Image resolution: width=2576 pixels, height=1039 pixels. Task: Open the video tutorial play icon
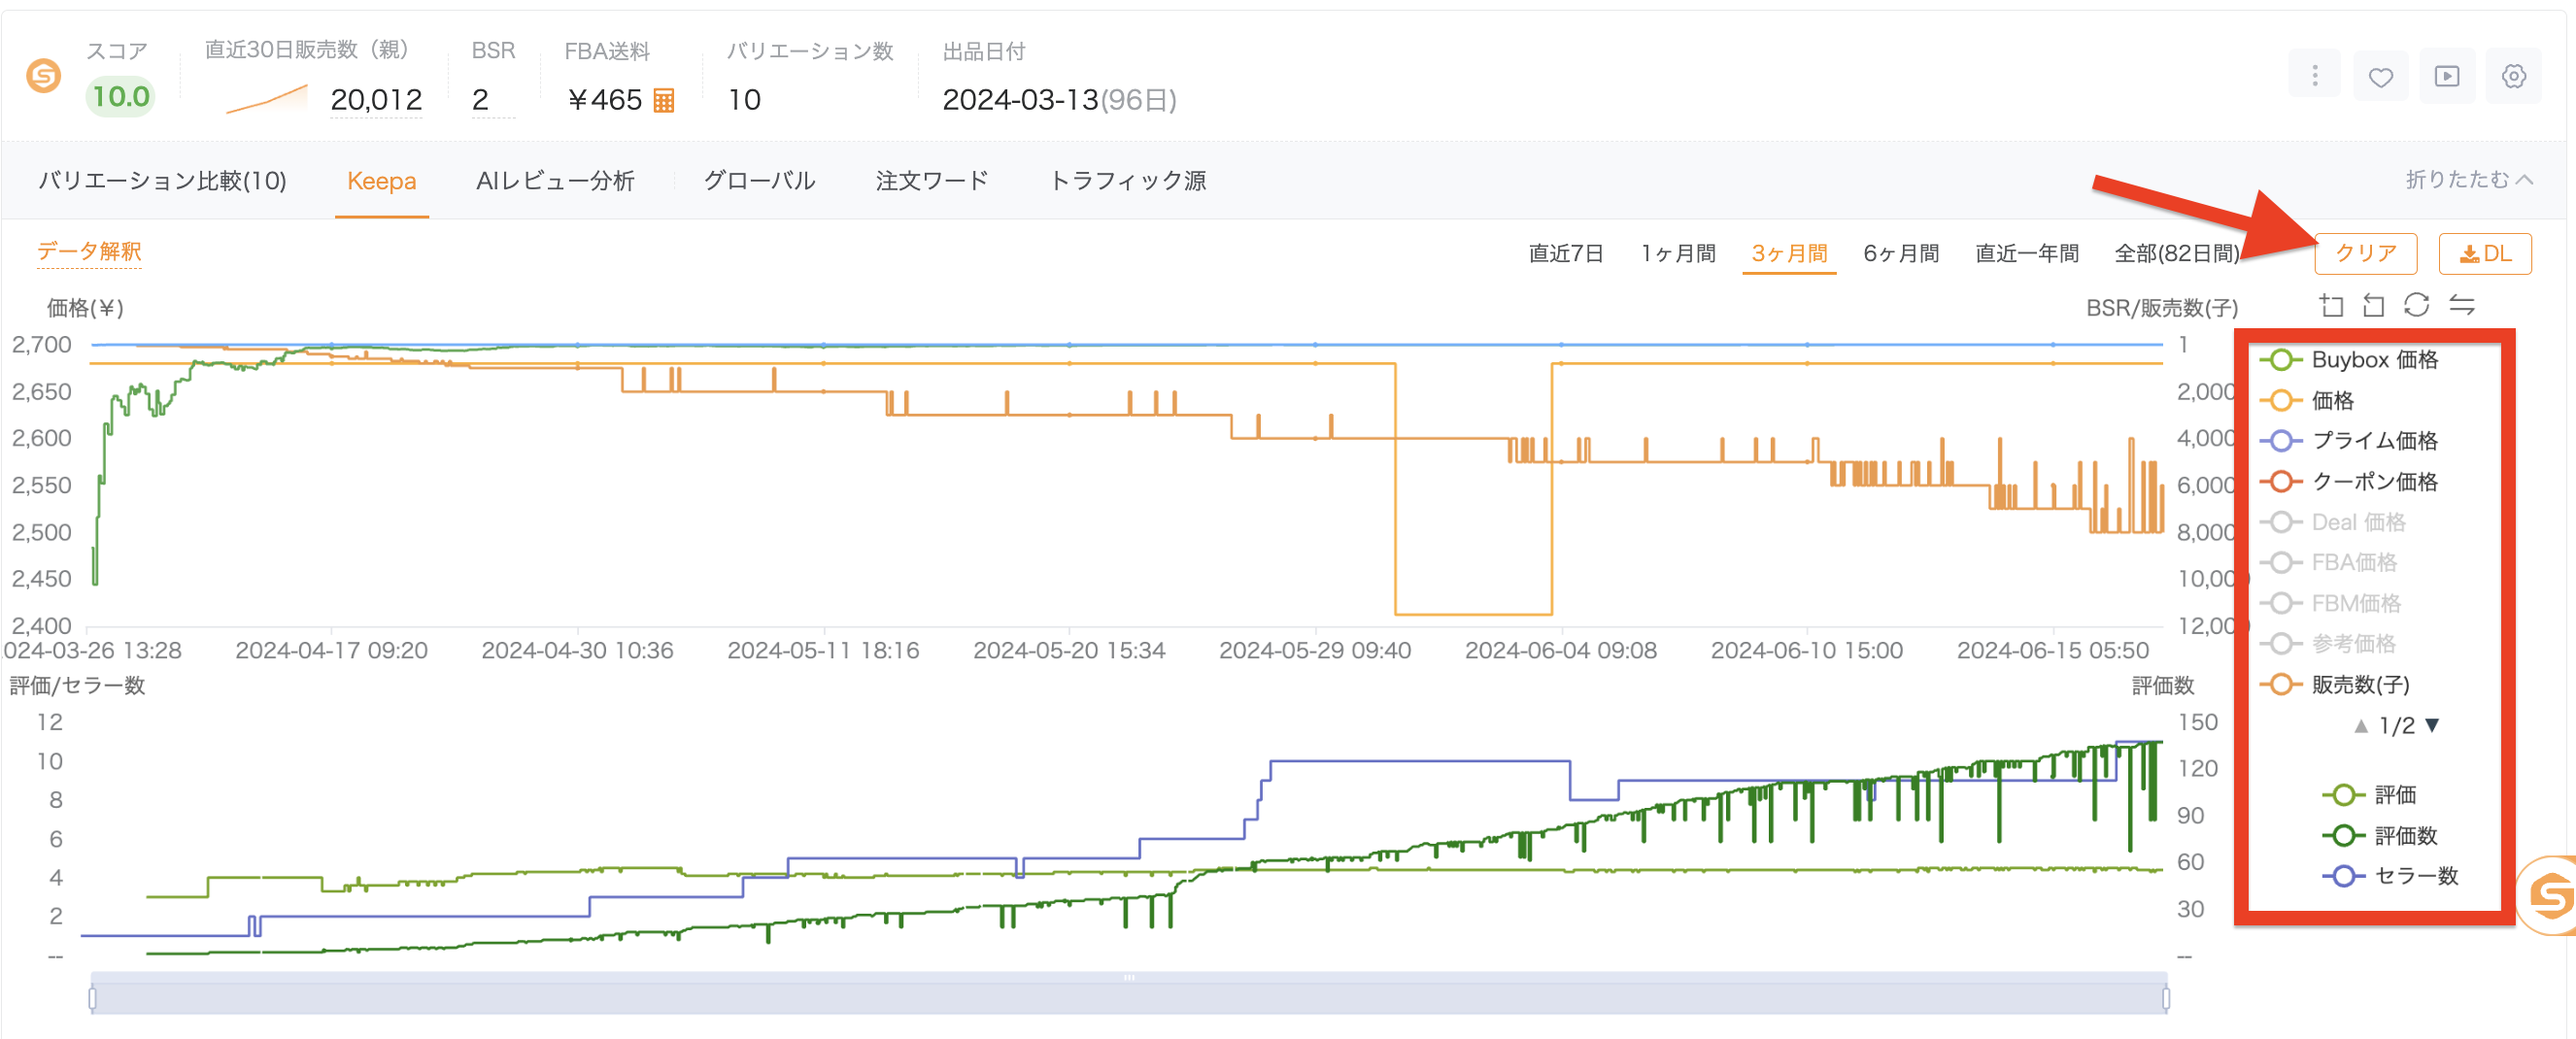[x=2446, y=76]
